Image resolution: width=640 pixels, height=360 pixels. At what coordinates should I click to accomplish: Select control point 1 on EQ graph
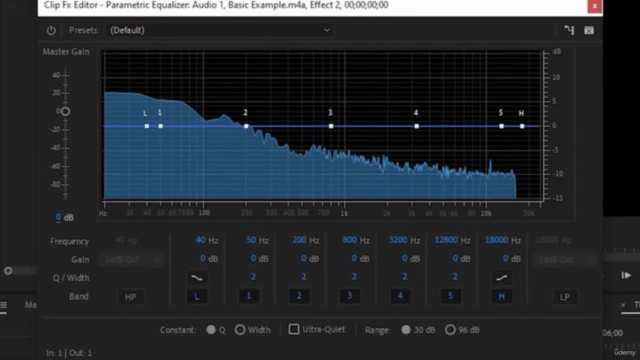pos(161,126)
